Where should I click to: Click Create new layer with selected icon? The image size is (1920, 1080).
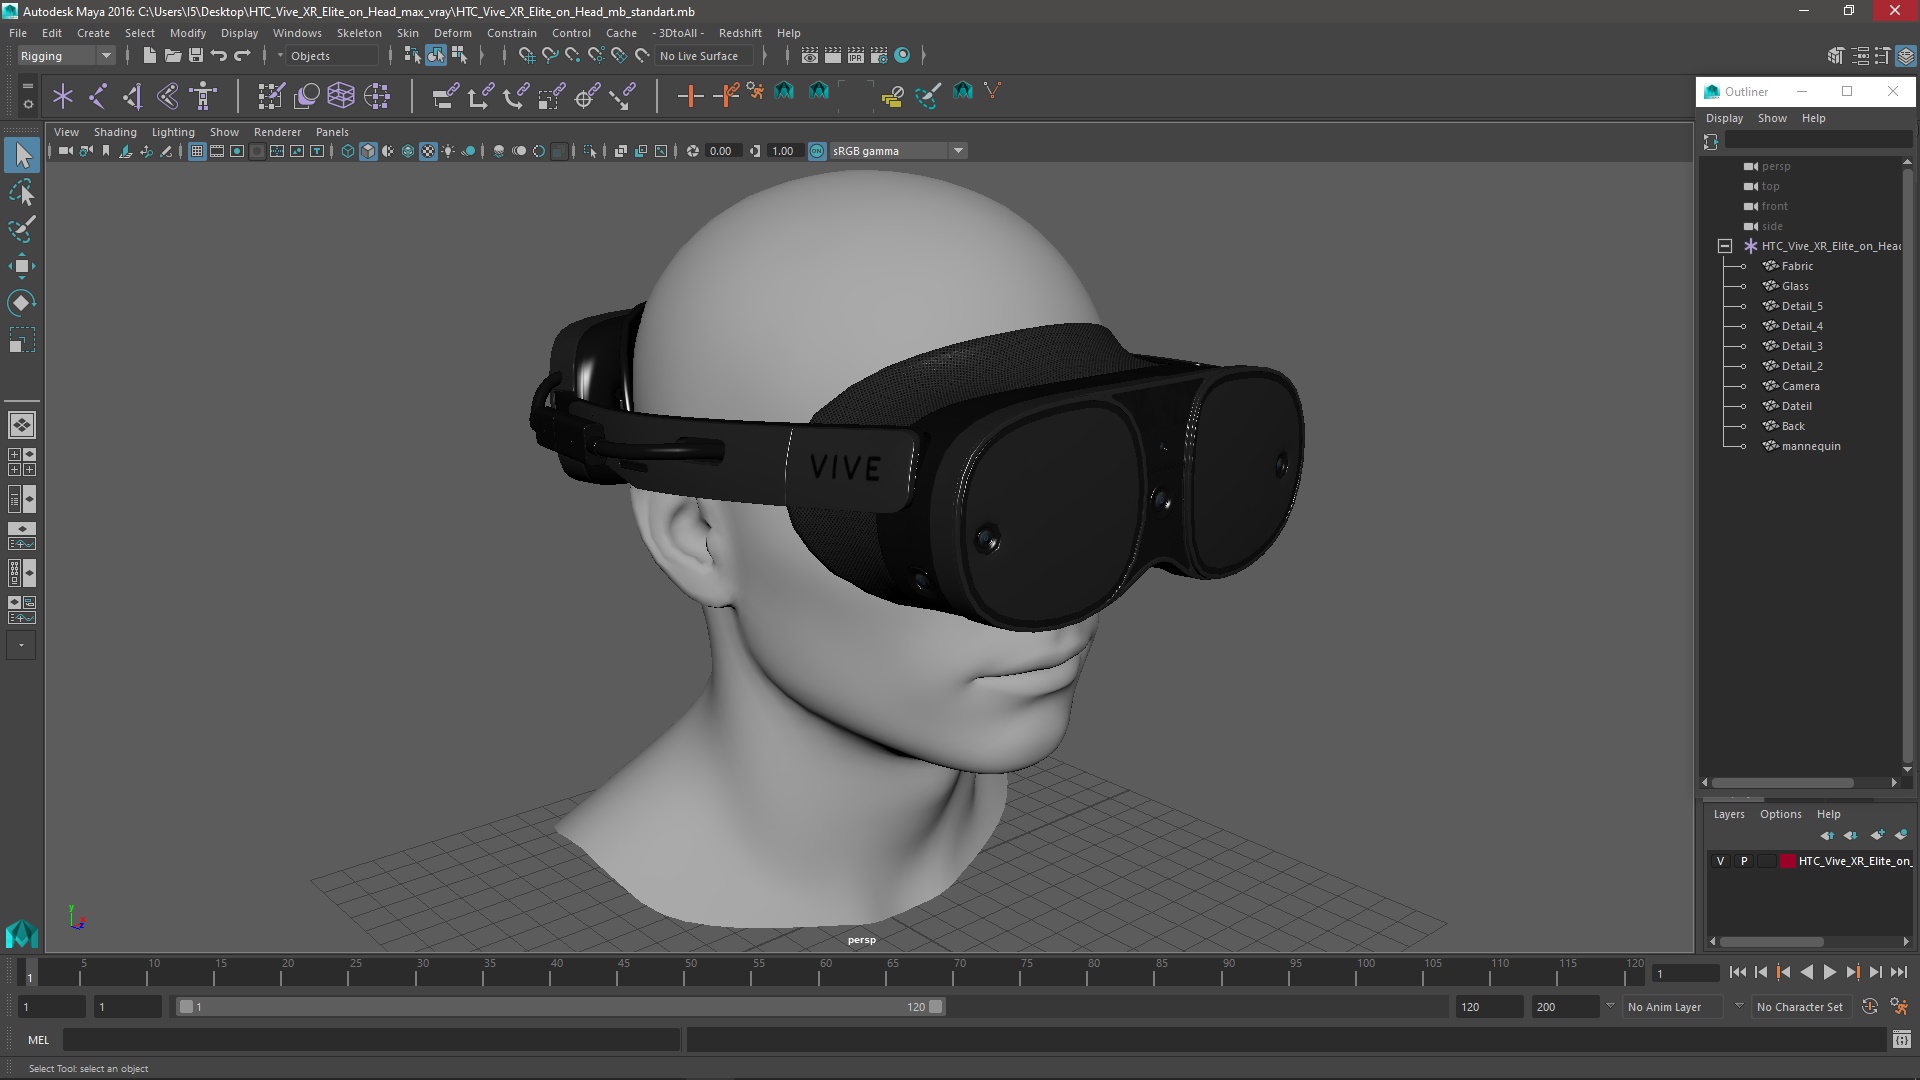tap(1901, 835)
